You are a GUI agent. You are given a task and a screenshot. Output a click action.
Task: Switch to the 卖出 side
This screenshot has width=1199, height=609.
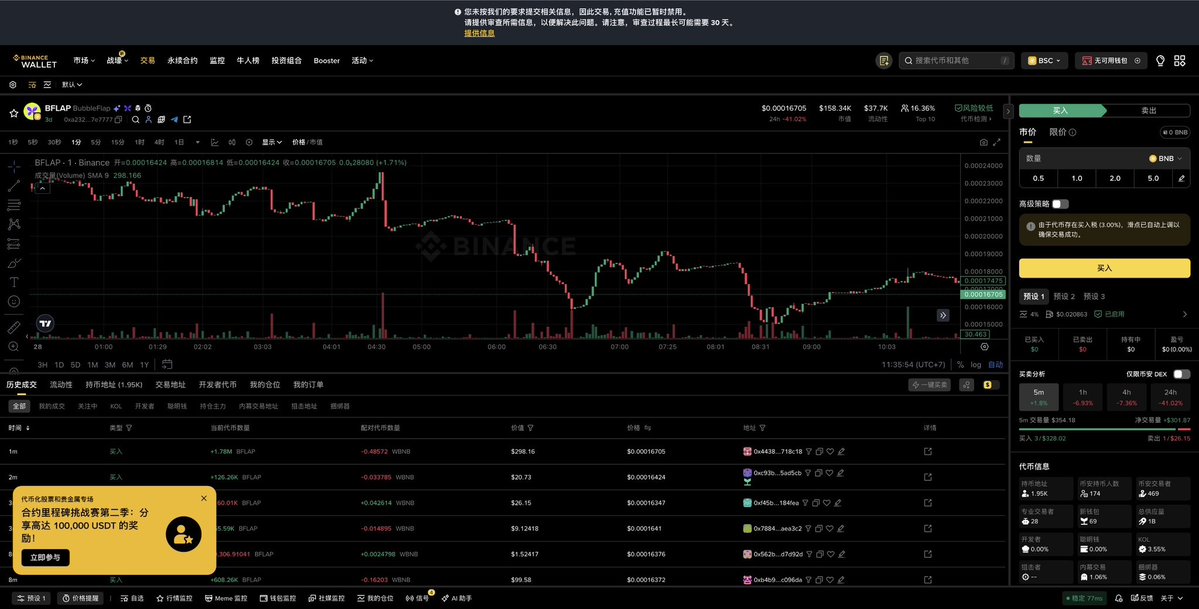[1149, 111]
